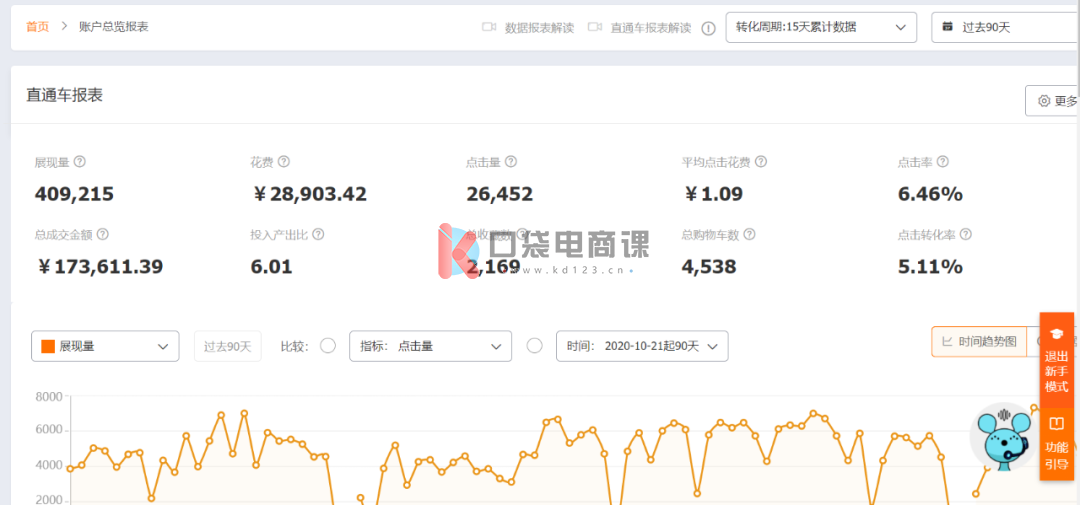Click the 平均点击花费 value ￥1.09
The width and height of the screenshot is (1080, 505).
[713, 194]
